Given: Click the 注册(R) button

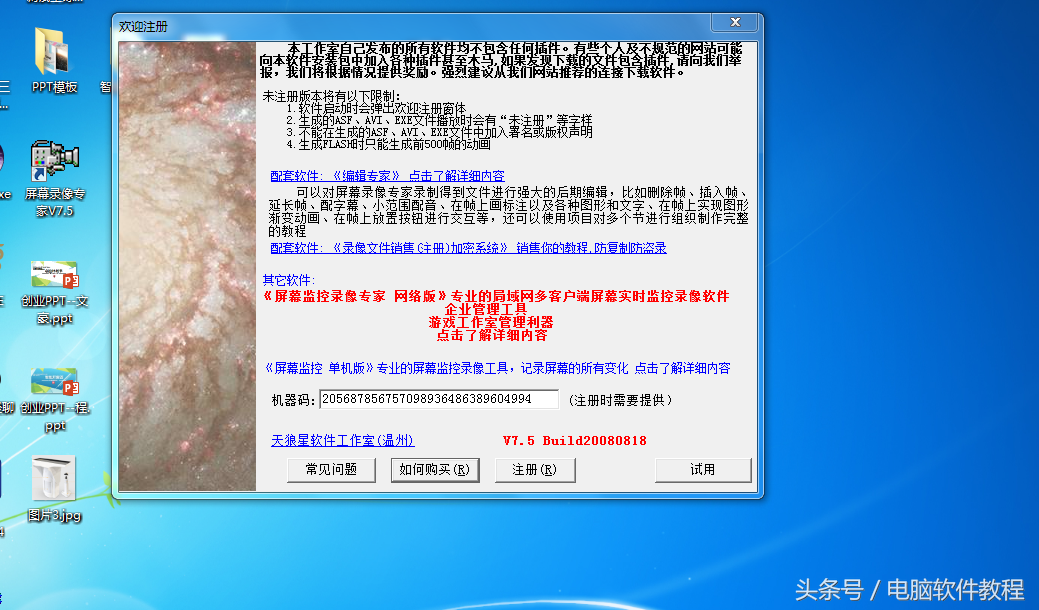Looking at the screenshot, I should (535, 470).
